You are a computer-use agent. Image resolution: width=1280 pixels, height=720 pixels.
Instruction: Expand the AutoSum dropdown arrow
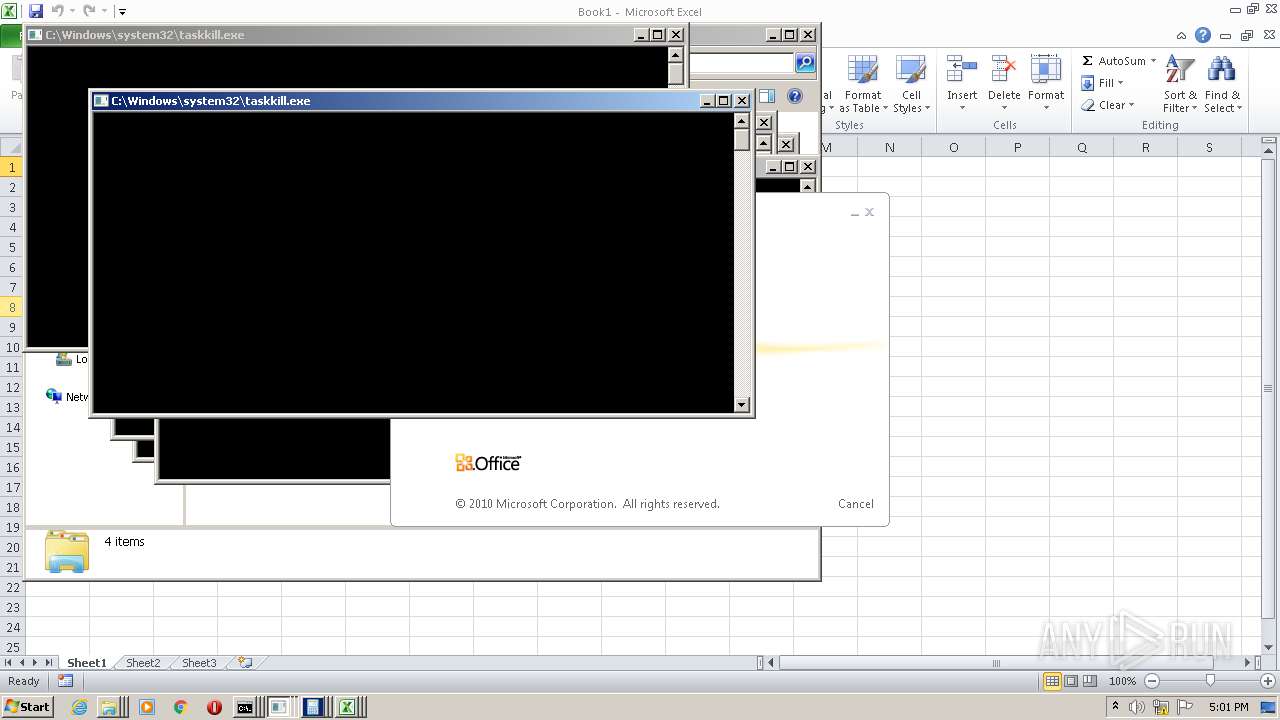[1153, 61]
